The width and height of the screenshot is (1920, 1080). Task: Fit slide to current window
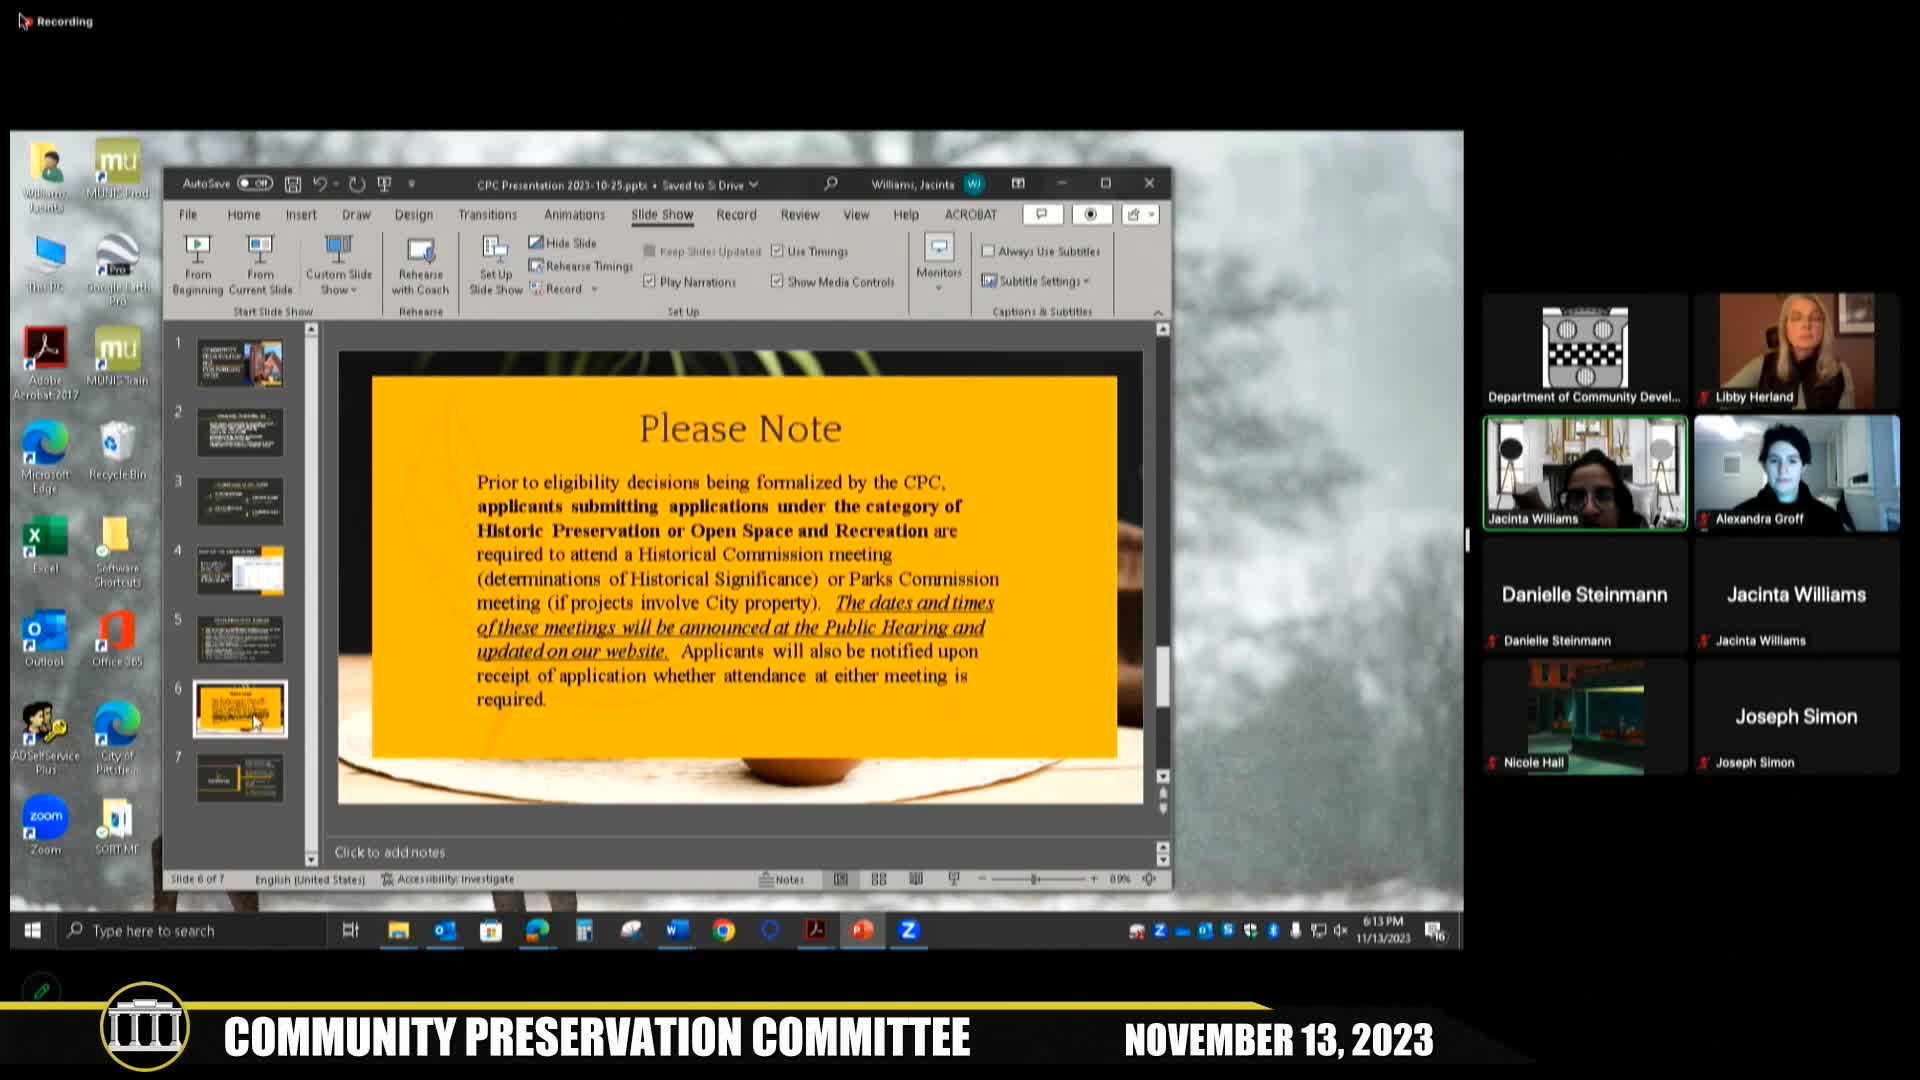[x=1149, y=879]
